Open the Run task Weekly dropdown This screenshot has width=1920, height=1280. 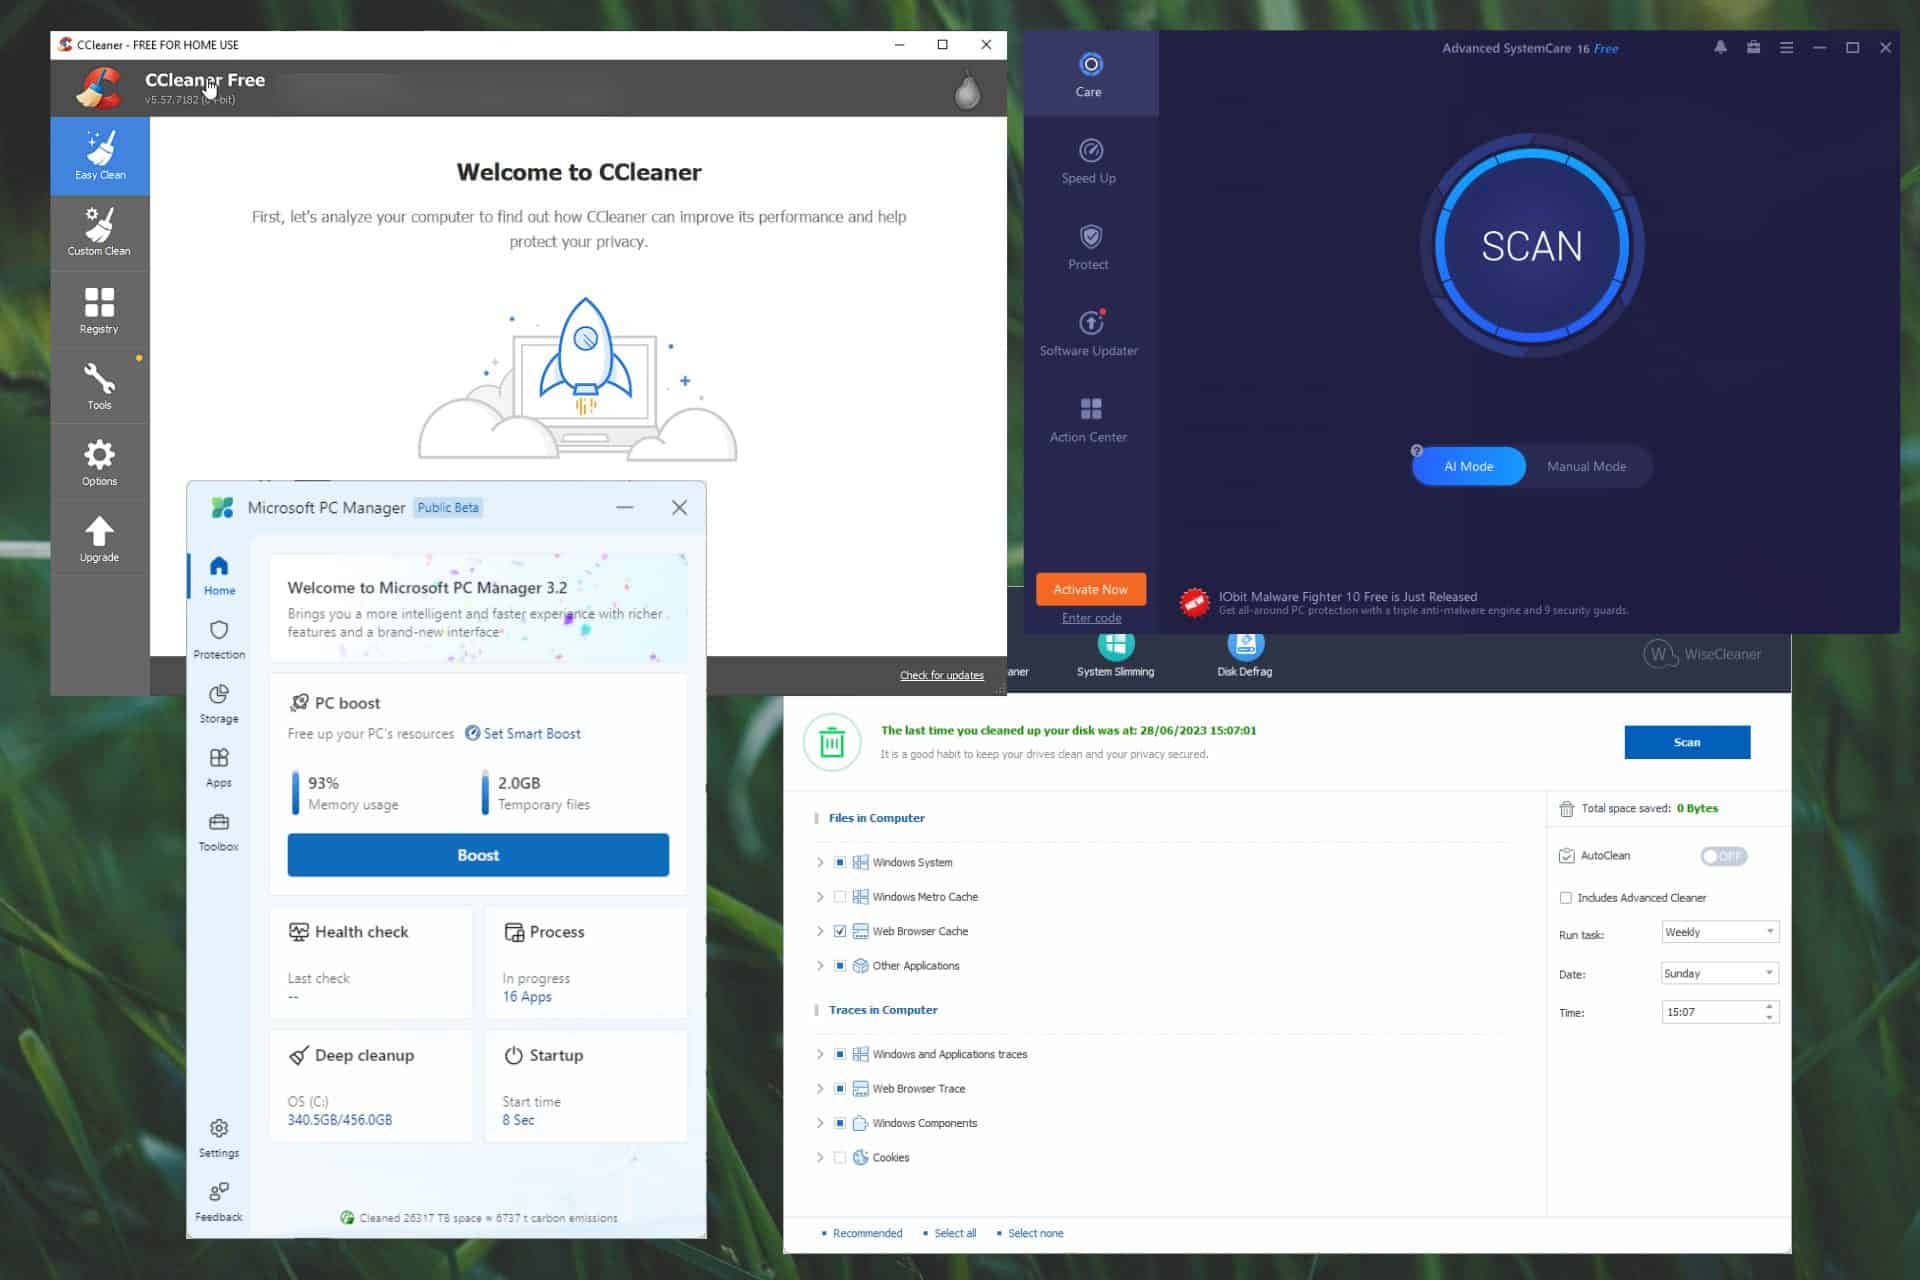(1720, 932)
